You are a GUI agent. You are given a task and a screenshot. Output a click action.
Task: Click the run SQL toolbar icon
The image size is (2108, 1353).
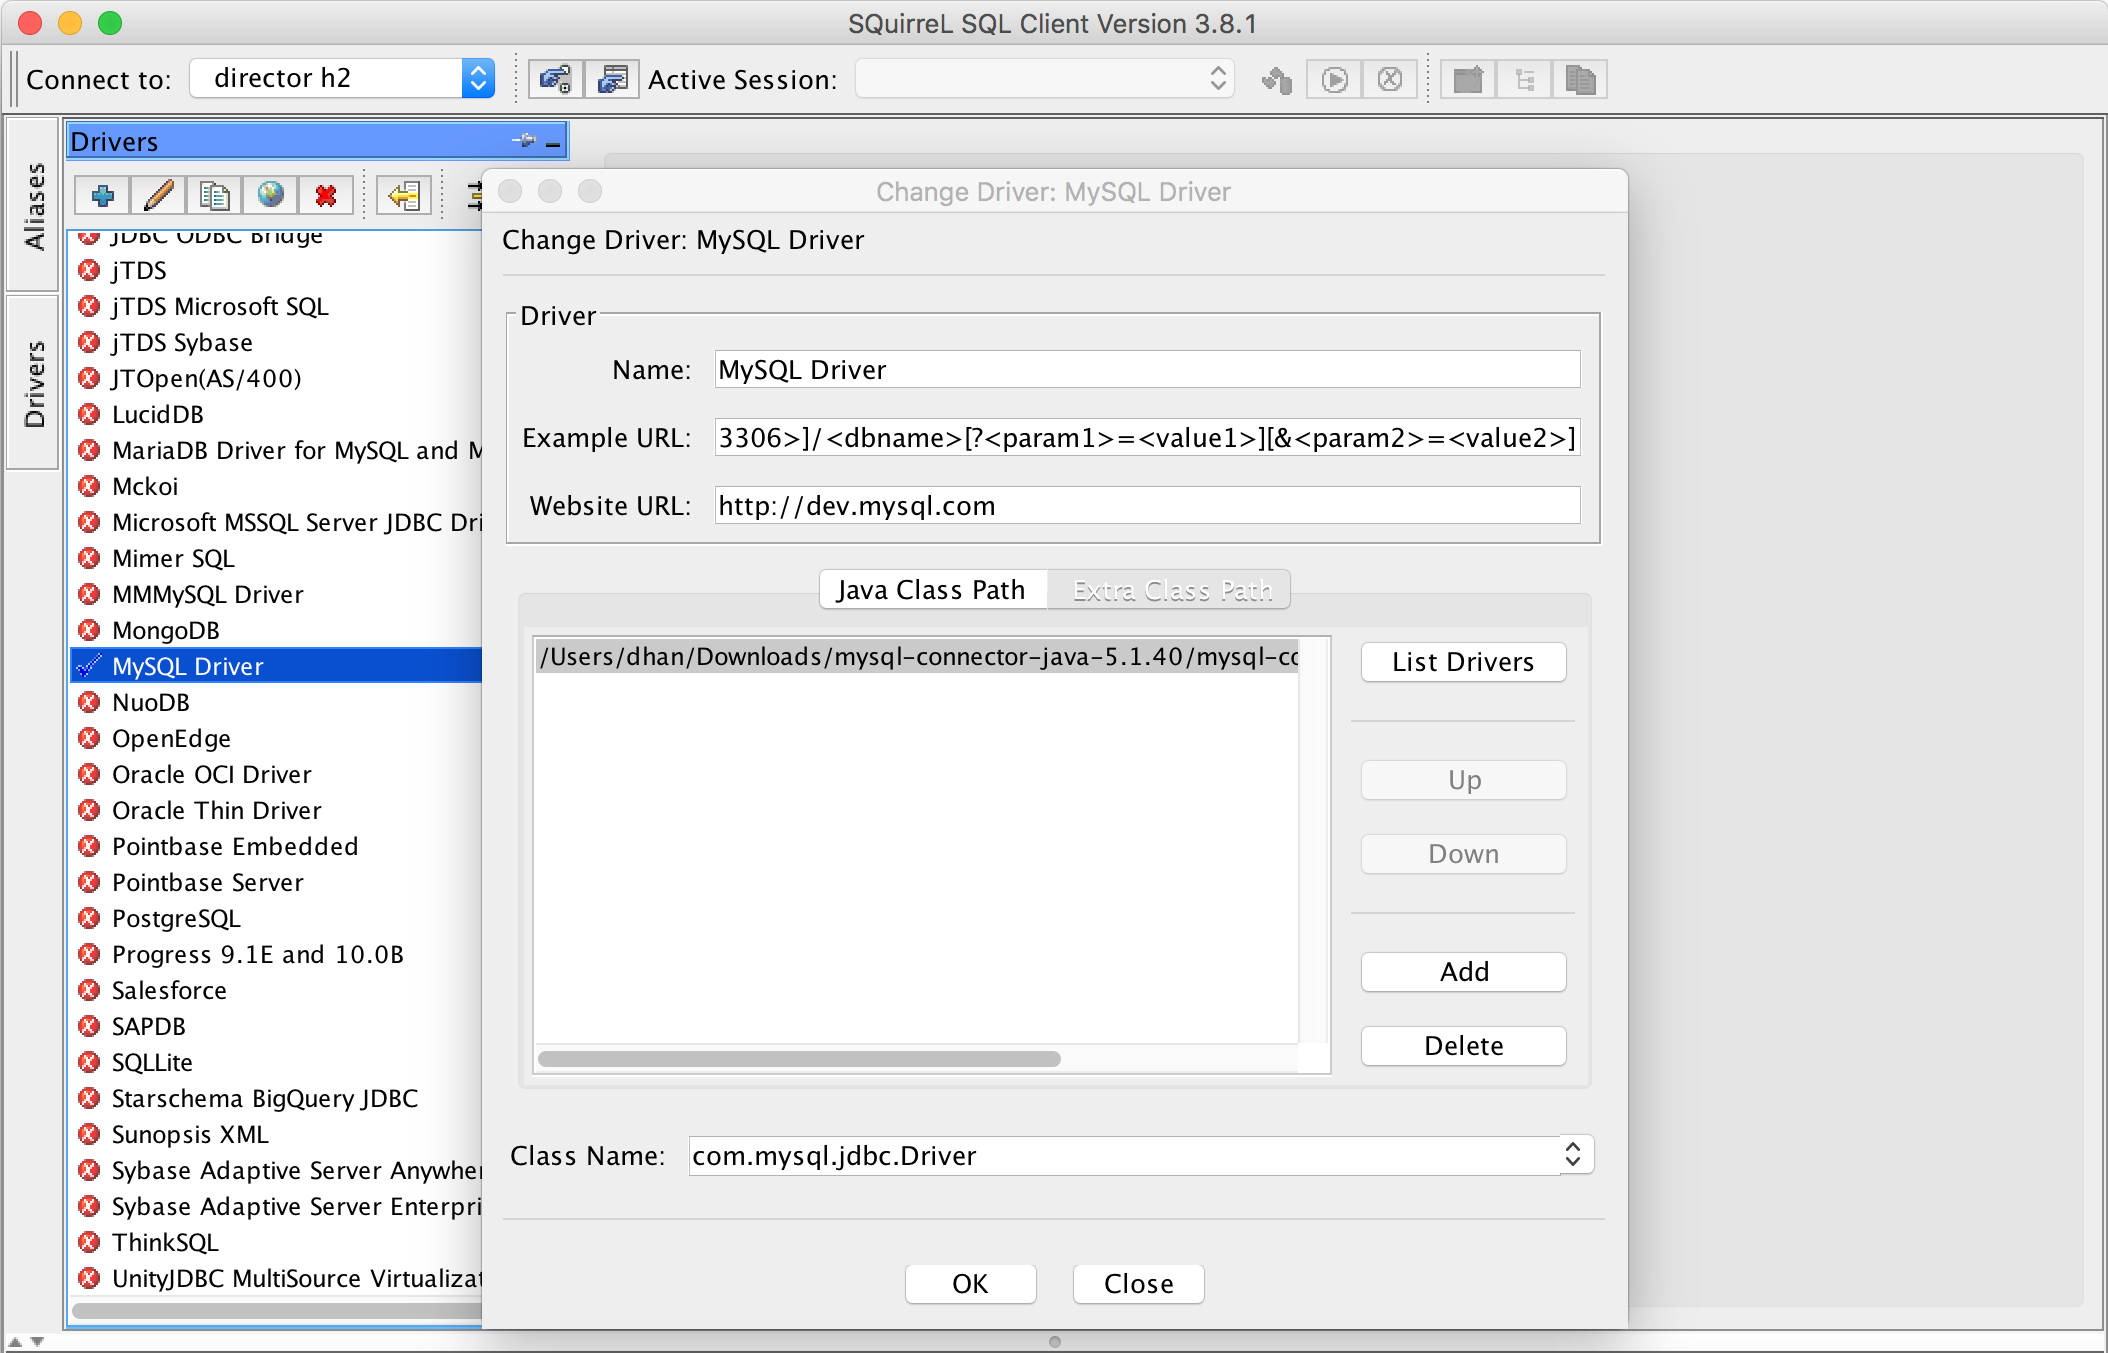[1334, 79]
